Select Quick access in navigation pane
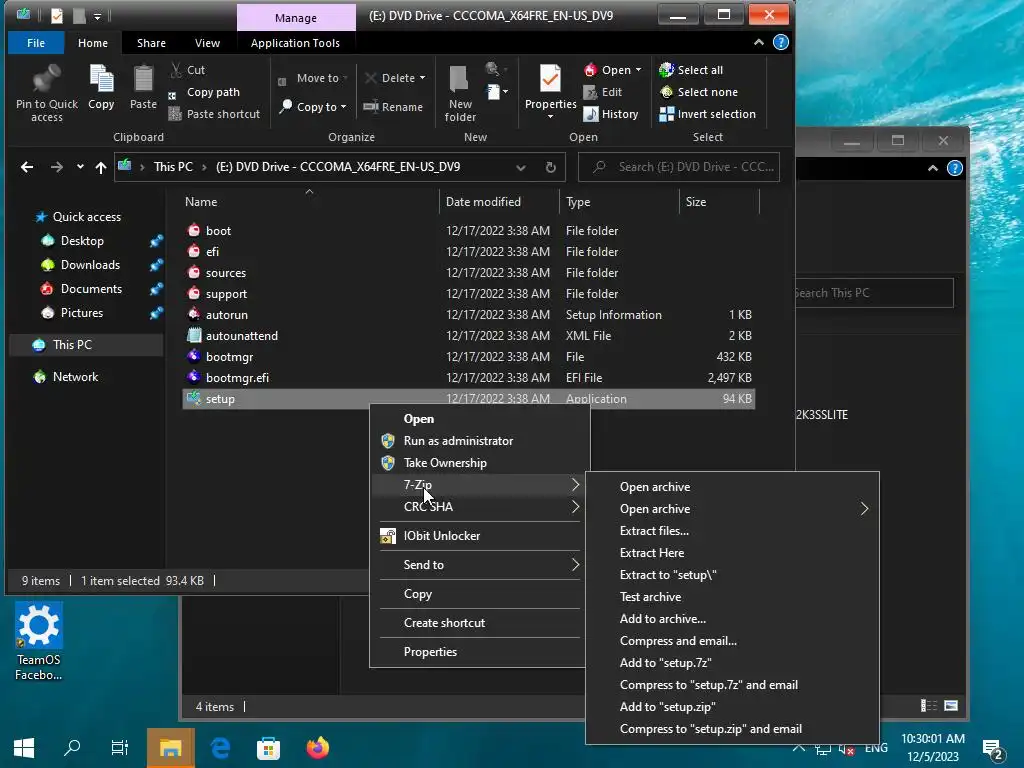Viewport: 1024px width, 768px height. pos(87,217)
